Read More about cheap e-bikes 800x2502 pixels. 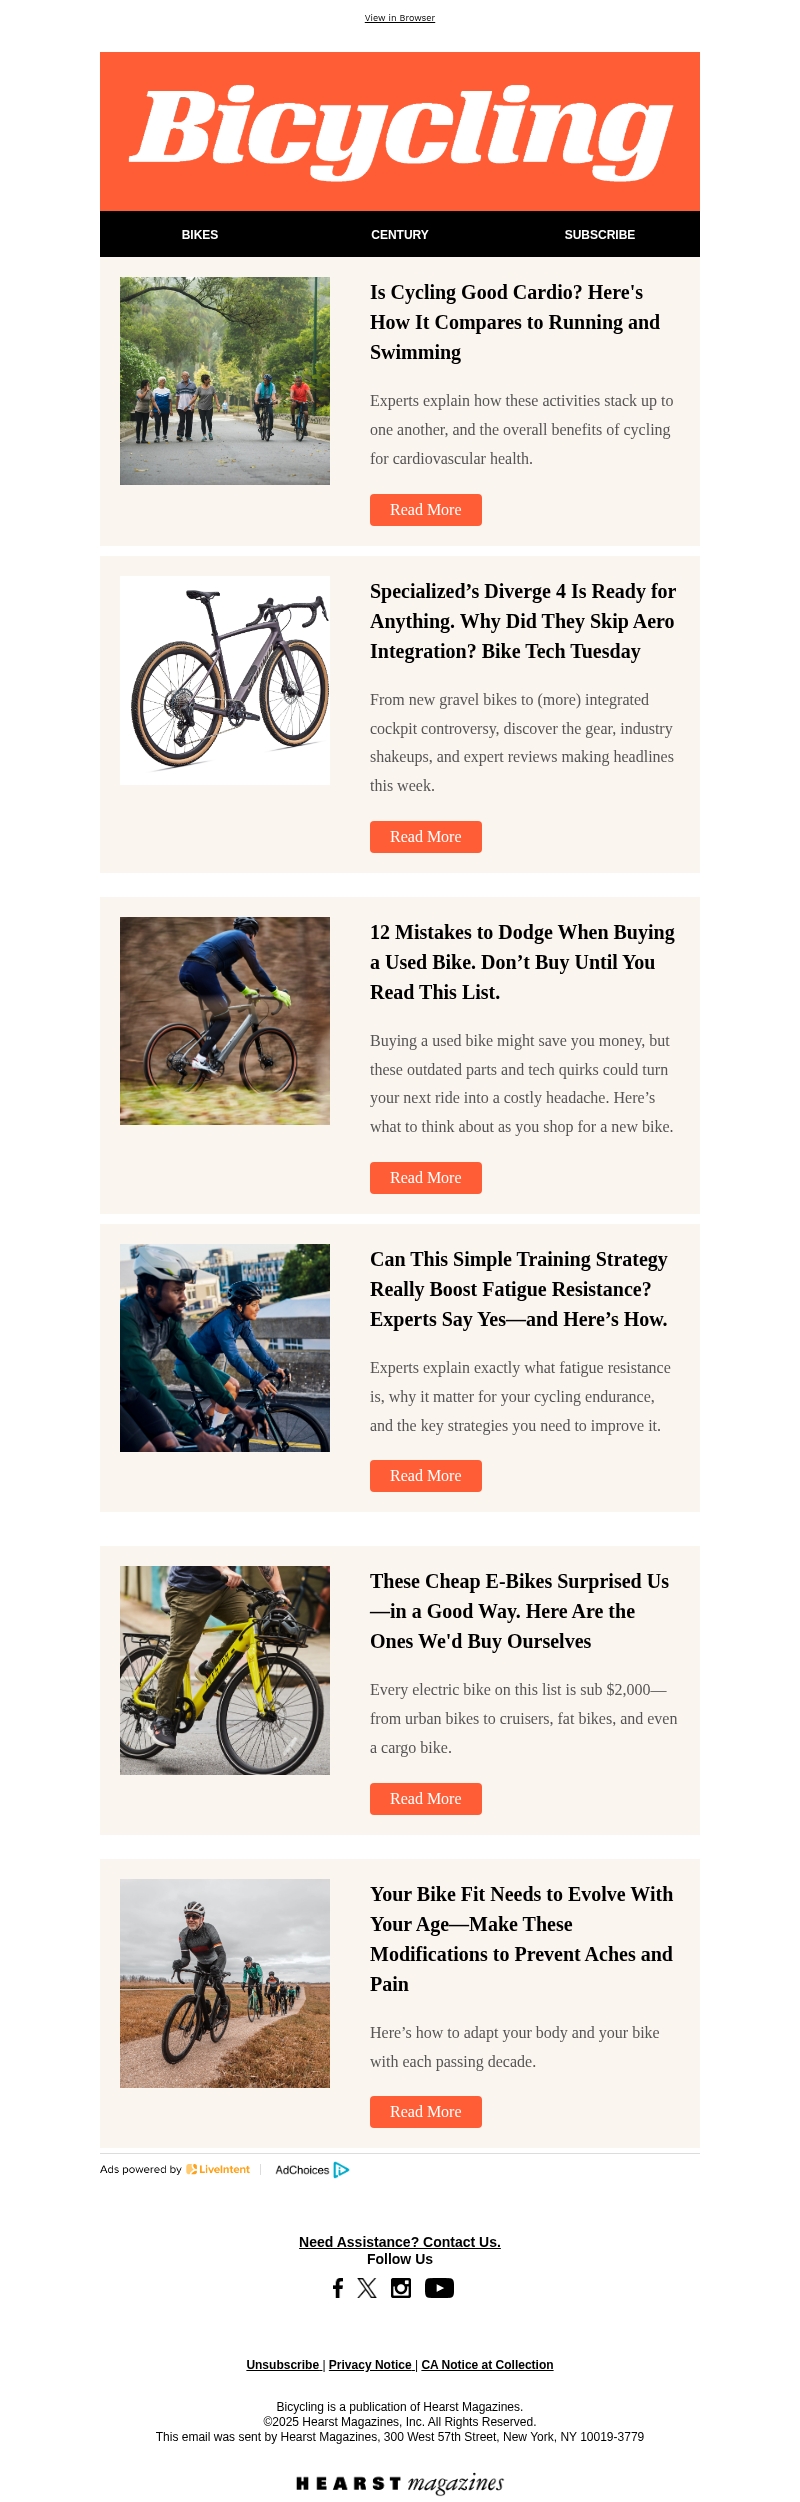(x=426, y=1799)
